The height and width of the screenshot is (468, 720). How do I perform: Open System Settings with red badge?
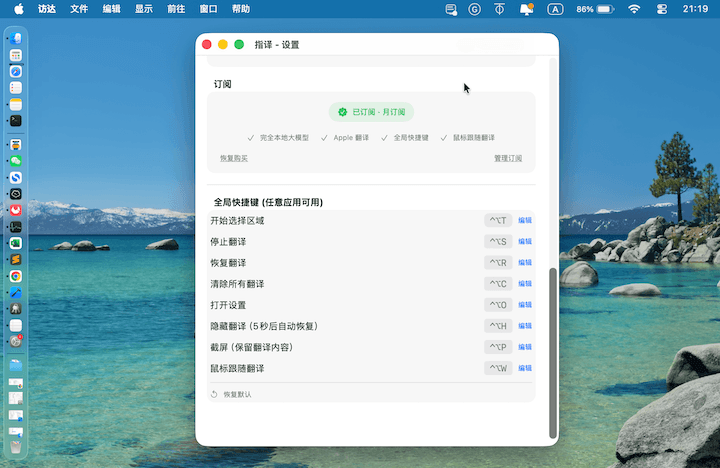click(16, 341)
